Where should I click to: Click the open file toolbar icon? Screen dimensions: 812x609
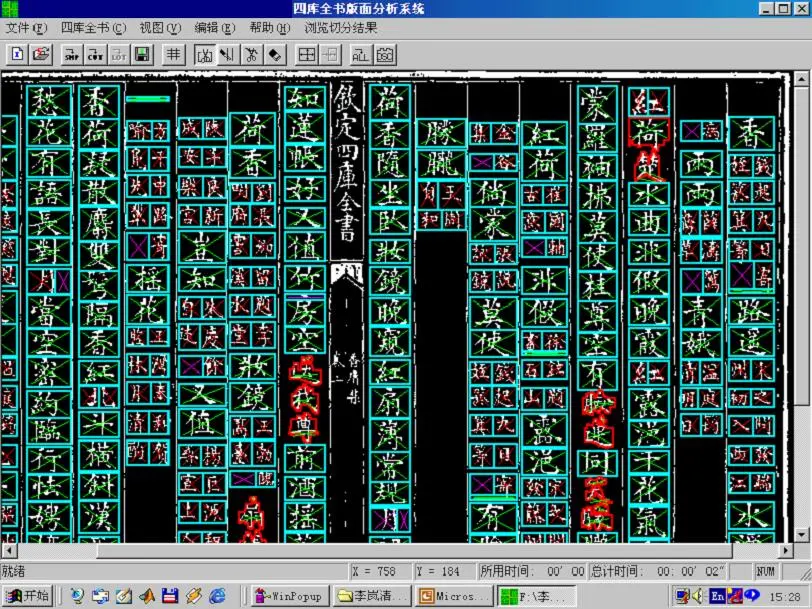click(x=40, y=54)
